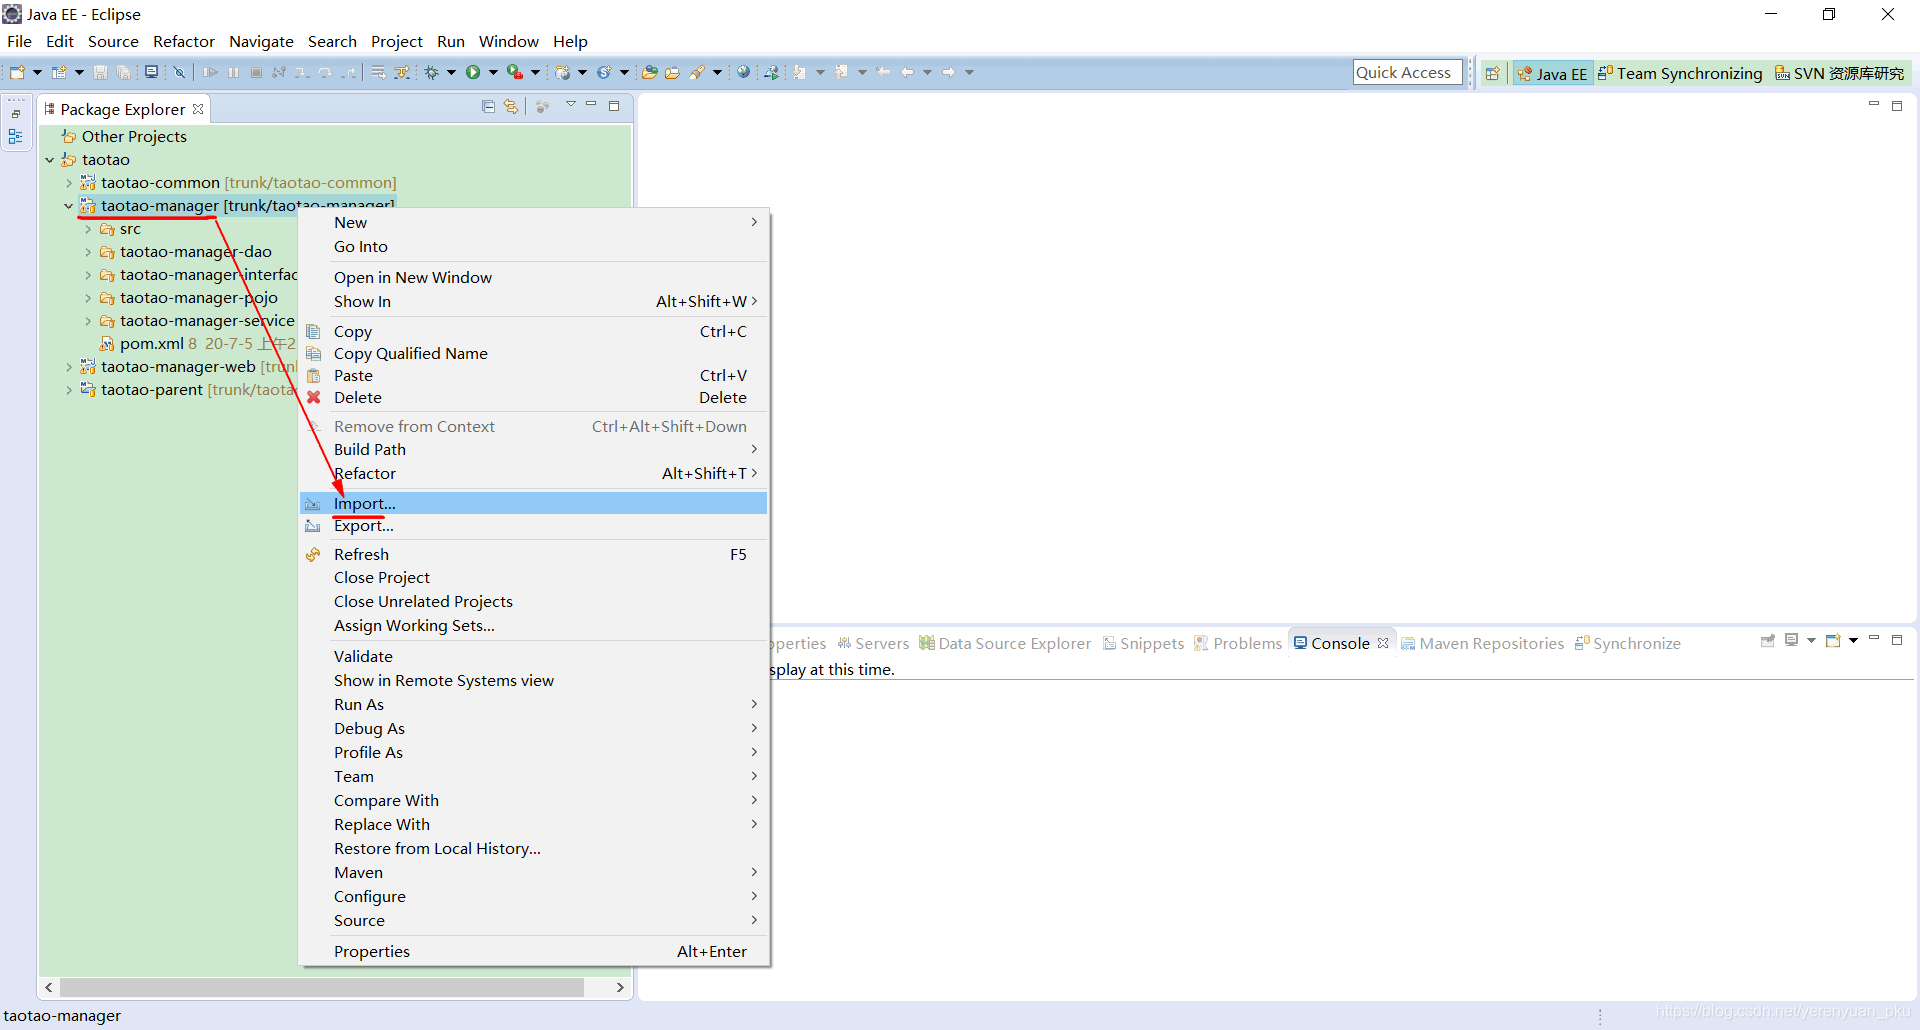Open the New wizard dropdown arrow

(37, 72)
